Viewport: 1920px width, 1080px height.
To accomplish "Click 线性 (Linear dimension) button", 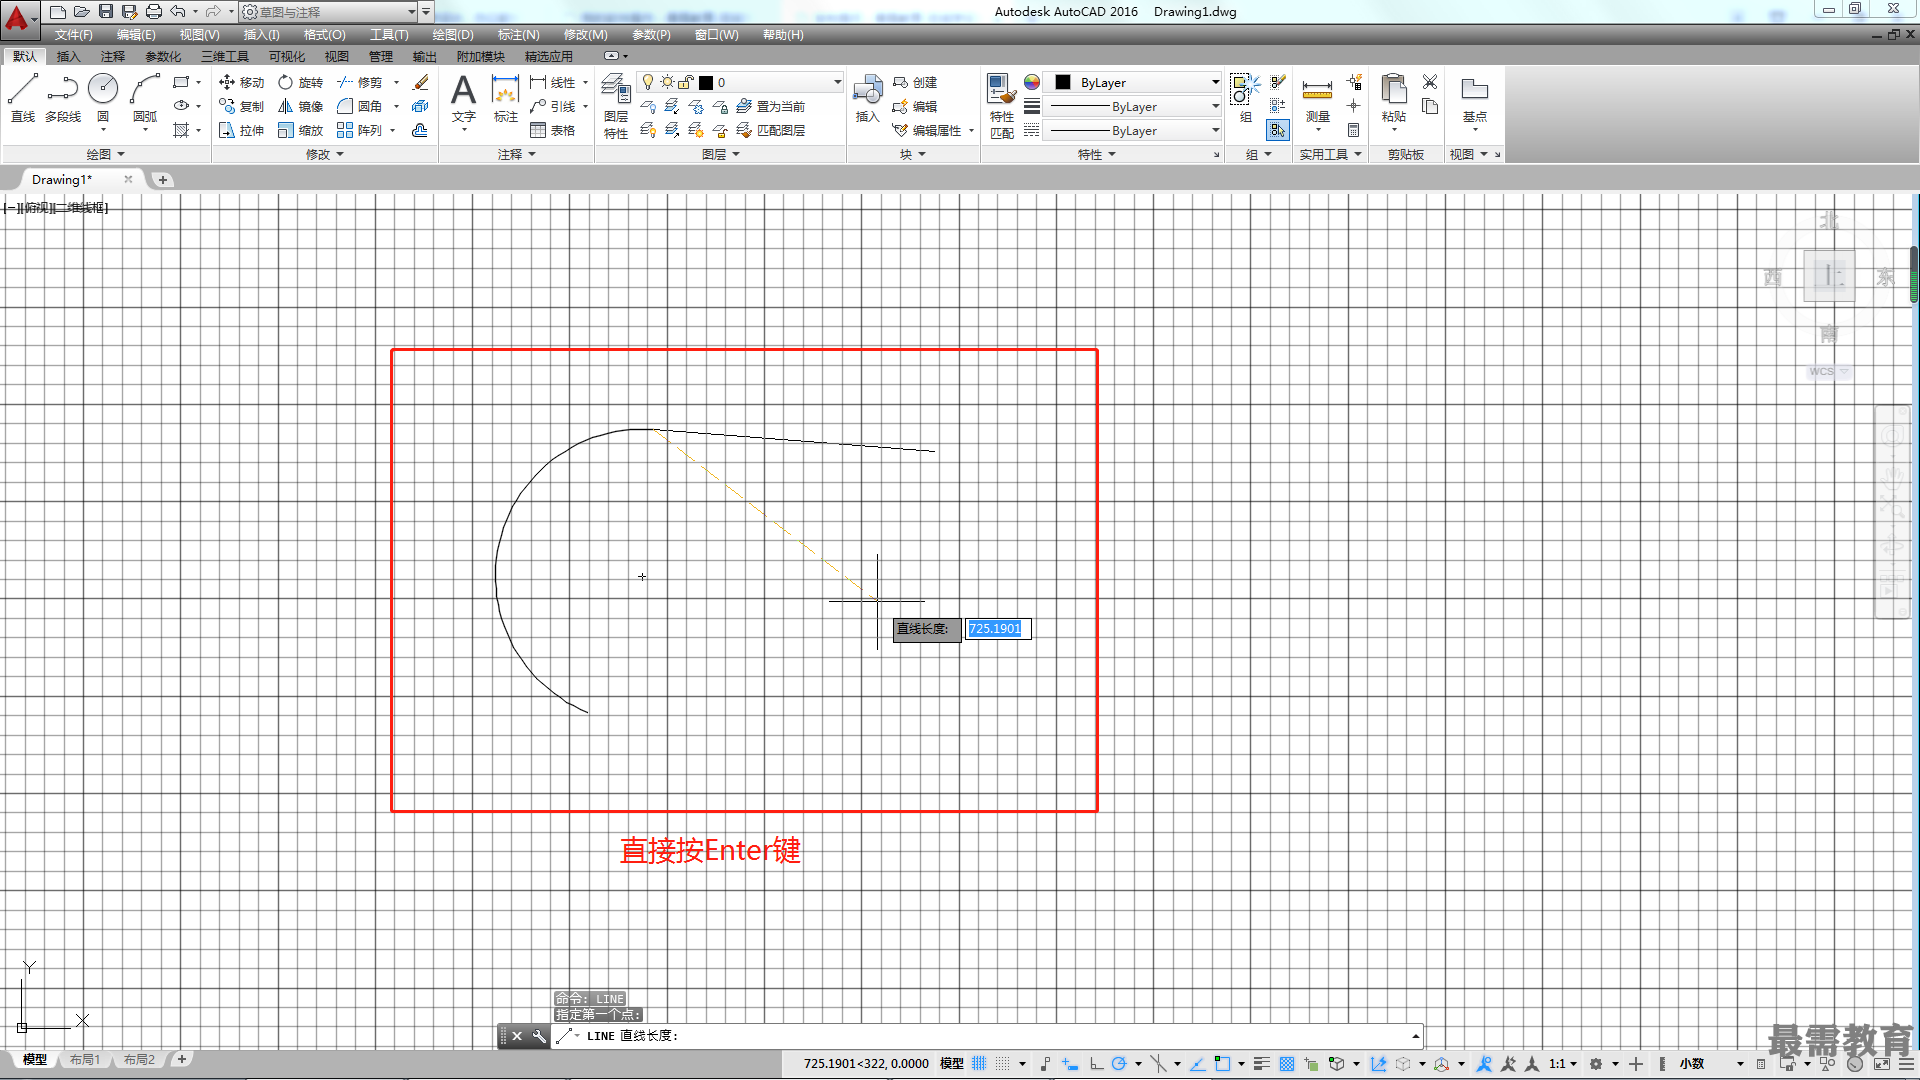I will point(553,82).
